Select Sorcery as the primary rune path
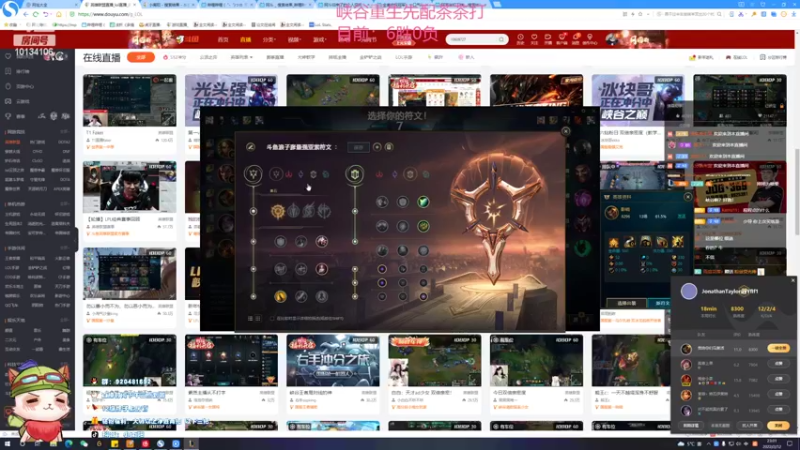Image resolution: width=800 pixels, height=450 pixels. (301, 174)
